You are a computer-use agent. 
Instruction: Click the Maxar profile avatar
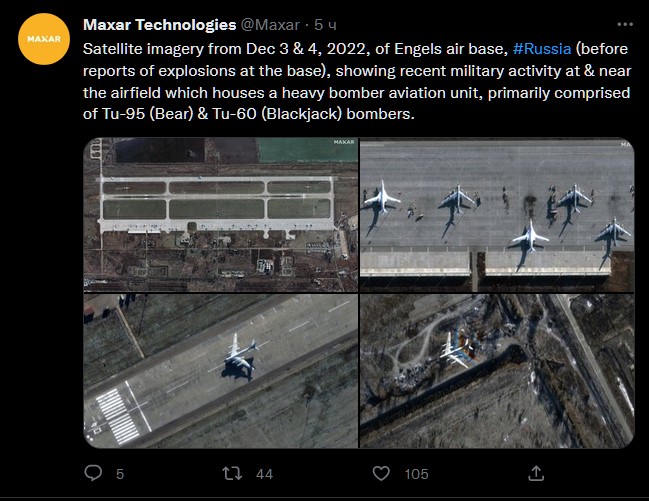[44, 39]
